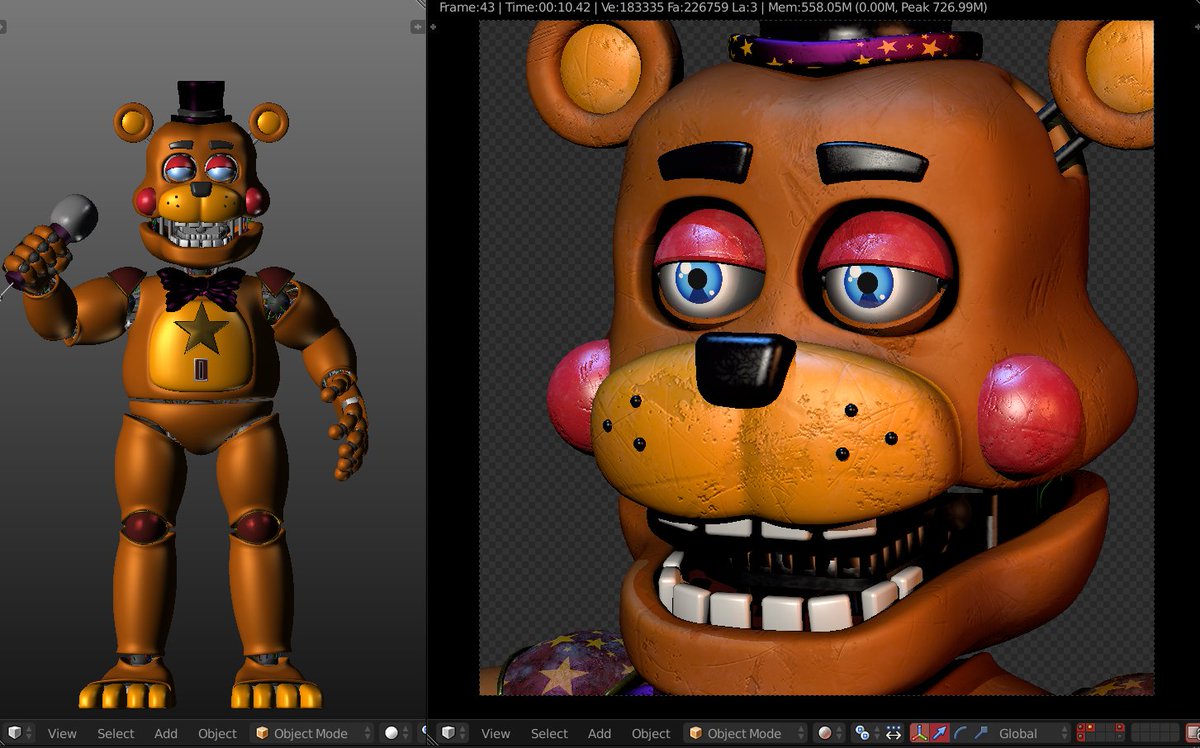1200x748 pixels.
Task: Expand left viewport properties region plus icon
Action: coord(417,27)
